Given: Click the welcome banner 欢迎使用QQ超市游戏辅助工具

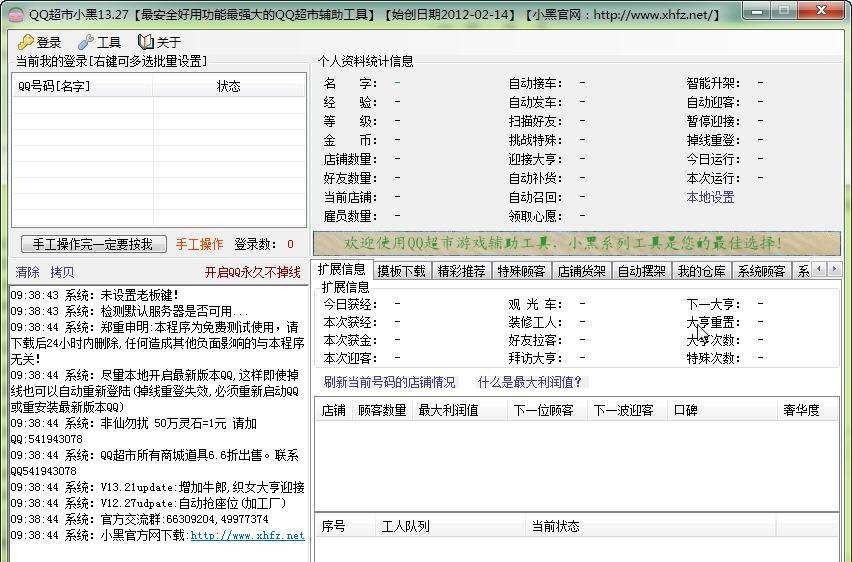Looking at the screenshot, I should [577, 243].
